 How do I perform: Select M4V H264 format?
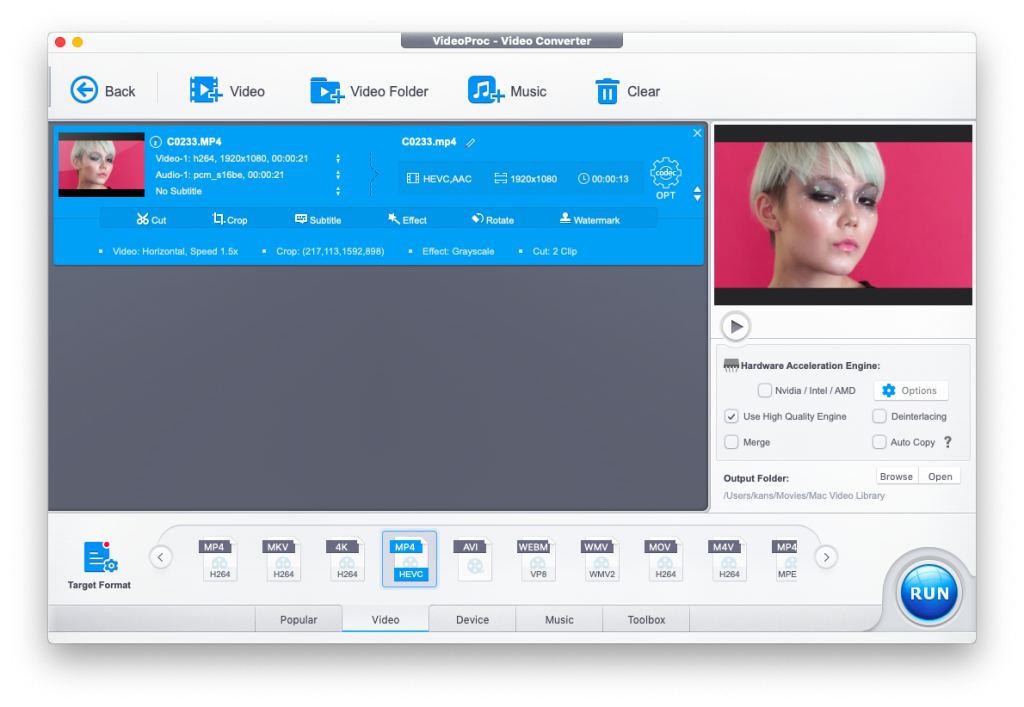(x=728, y=560)
